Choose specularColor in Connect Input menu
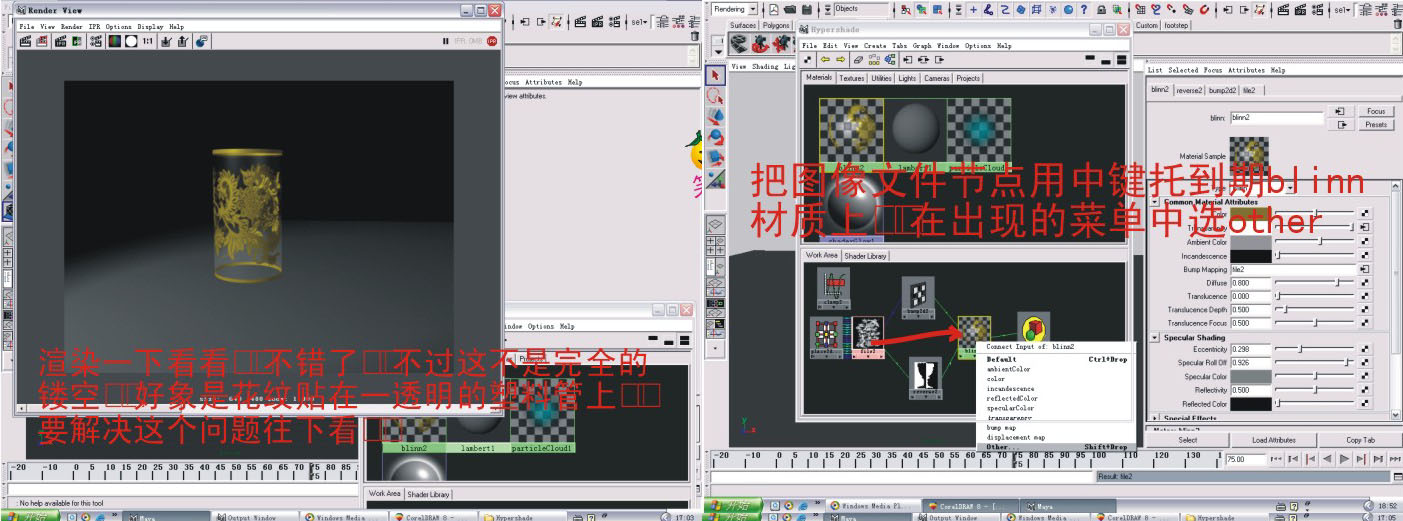1403x521 pixels. 1010,408
